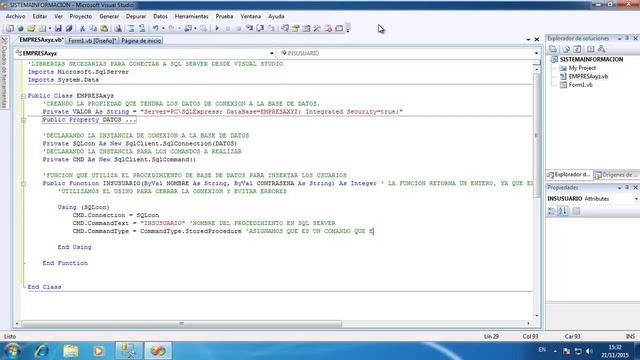This screenshot has height=360, width=640.
Task: Click the Redo arrow toolbar icon
Action: click(171, 29)
